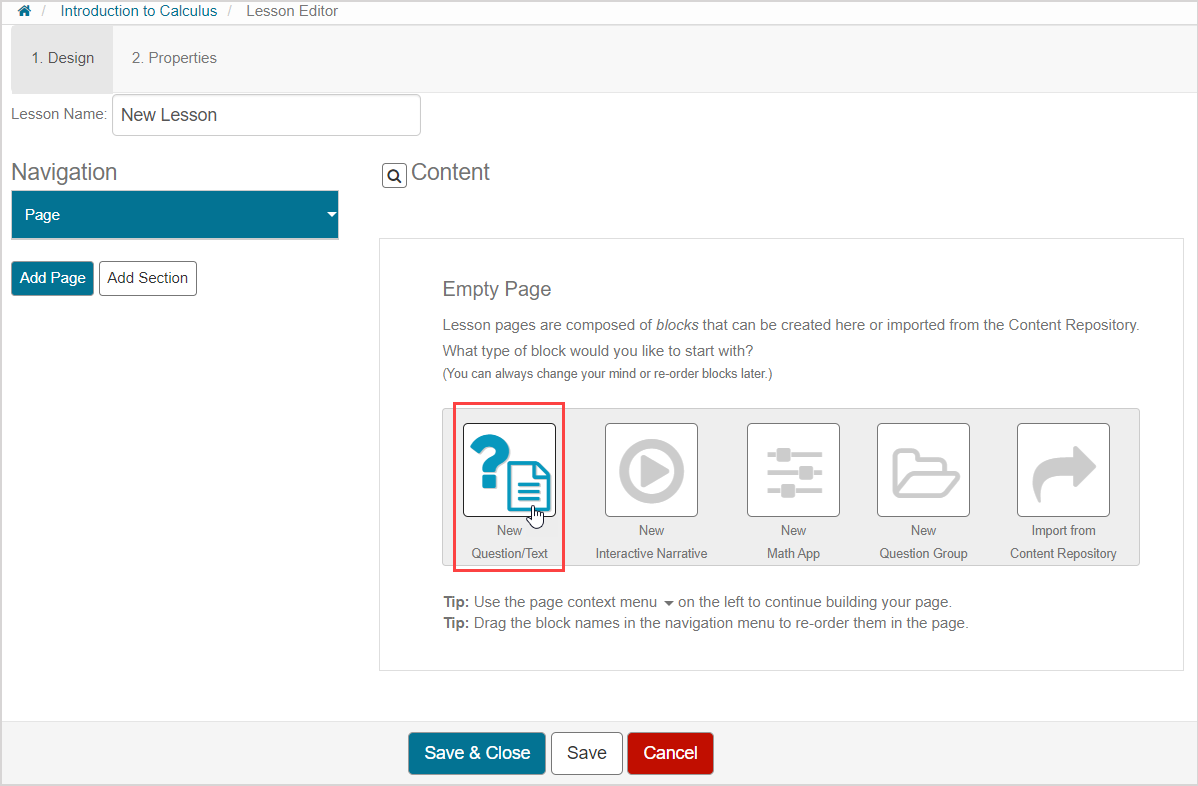Click the magnifier icon beside Content

click(394, 176)
